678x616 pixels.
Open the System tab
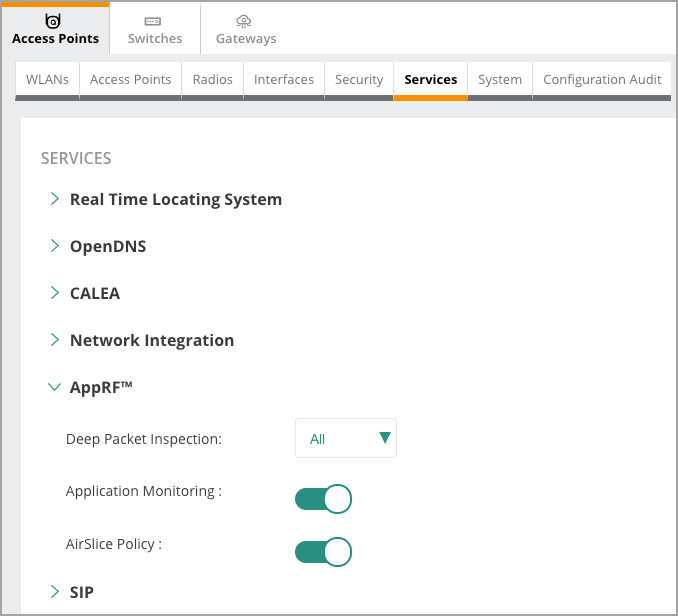[499, 79]
